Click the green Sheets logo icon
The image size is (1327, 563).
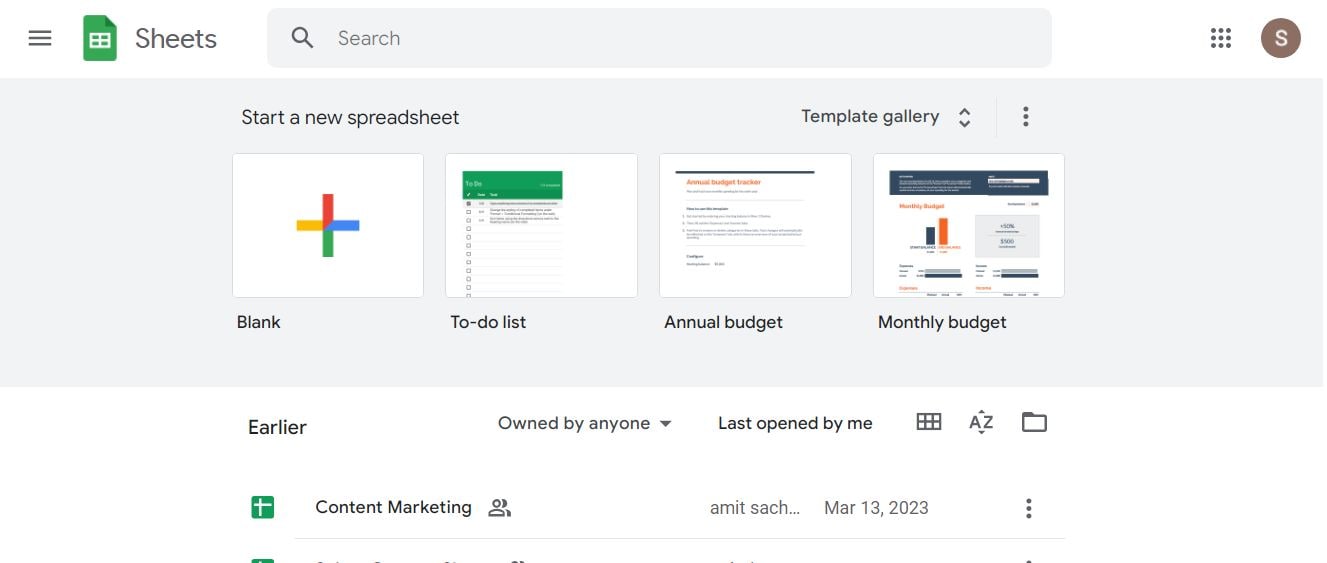click(100, 39)
